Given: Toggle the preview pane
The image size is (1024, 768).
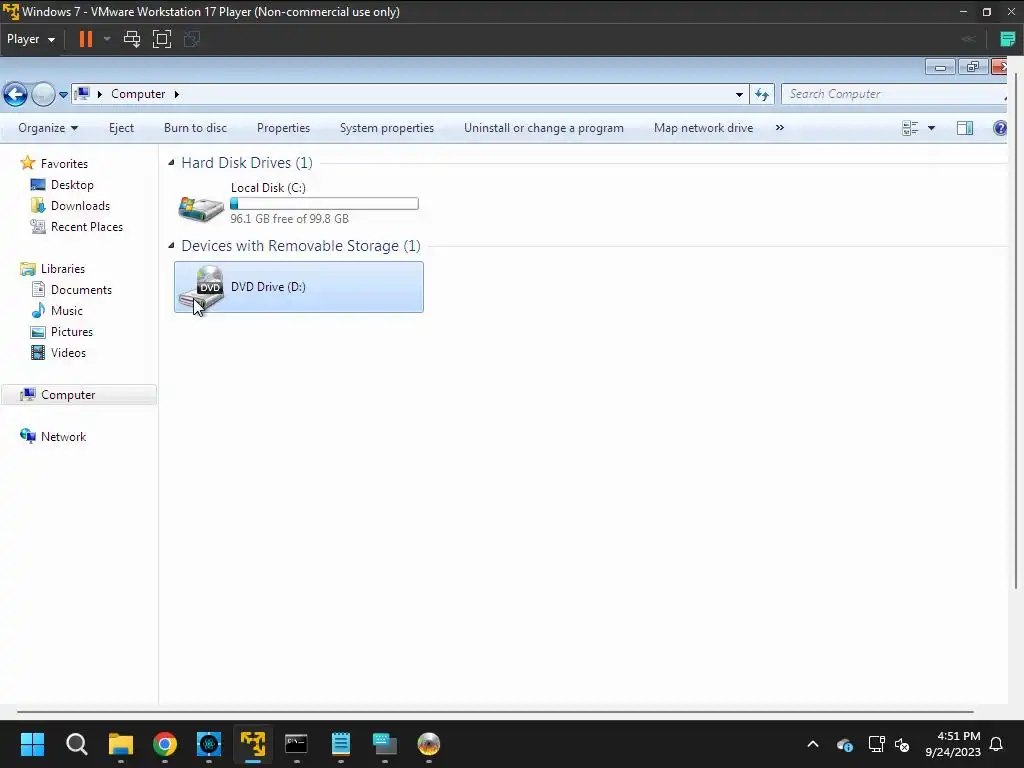Looking at the screenshot, I should 965,128.
